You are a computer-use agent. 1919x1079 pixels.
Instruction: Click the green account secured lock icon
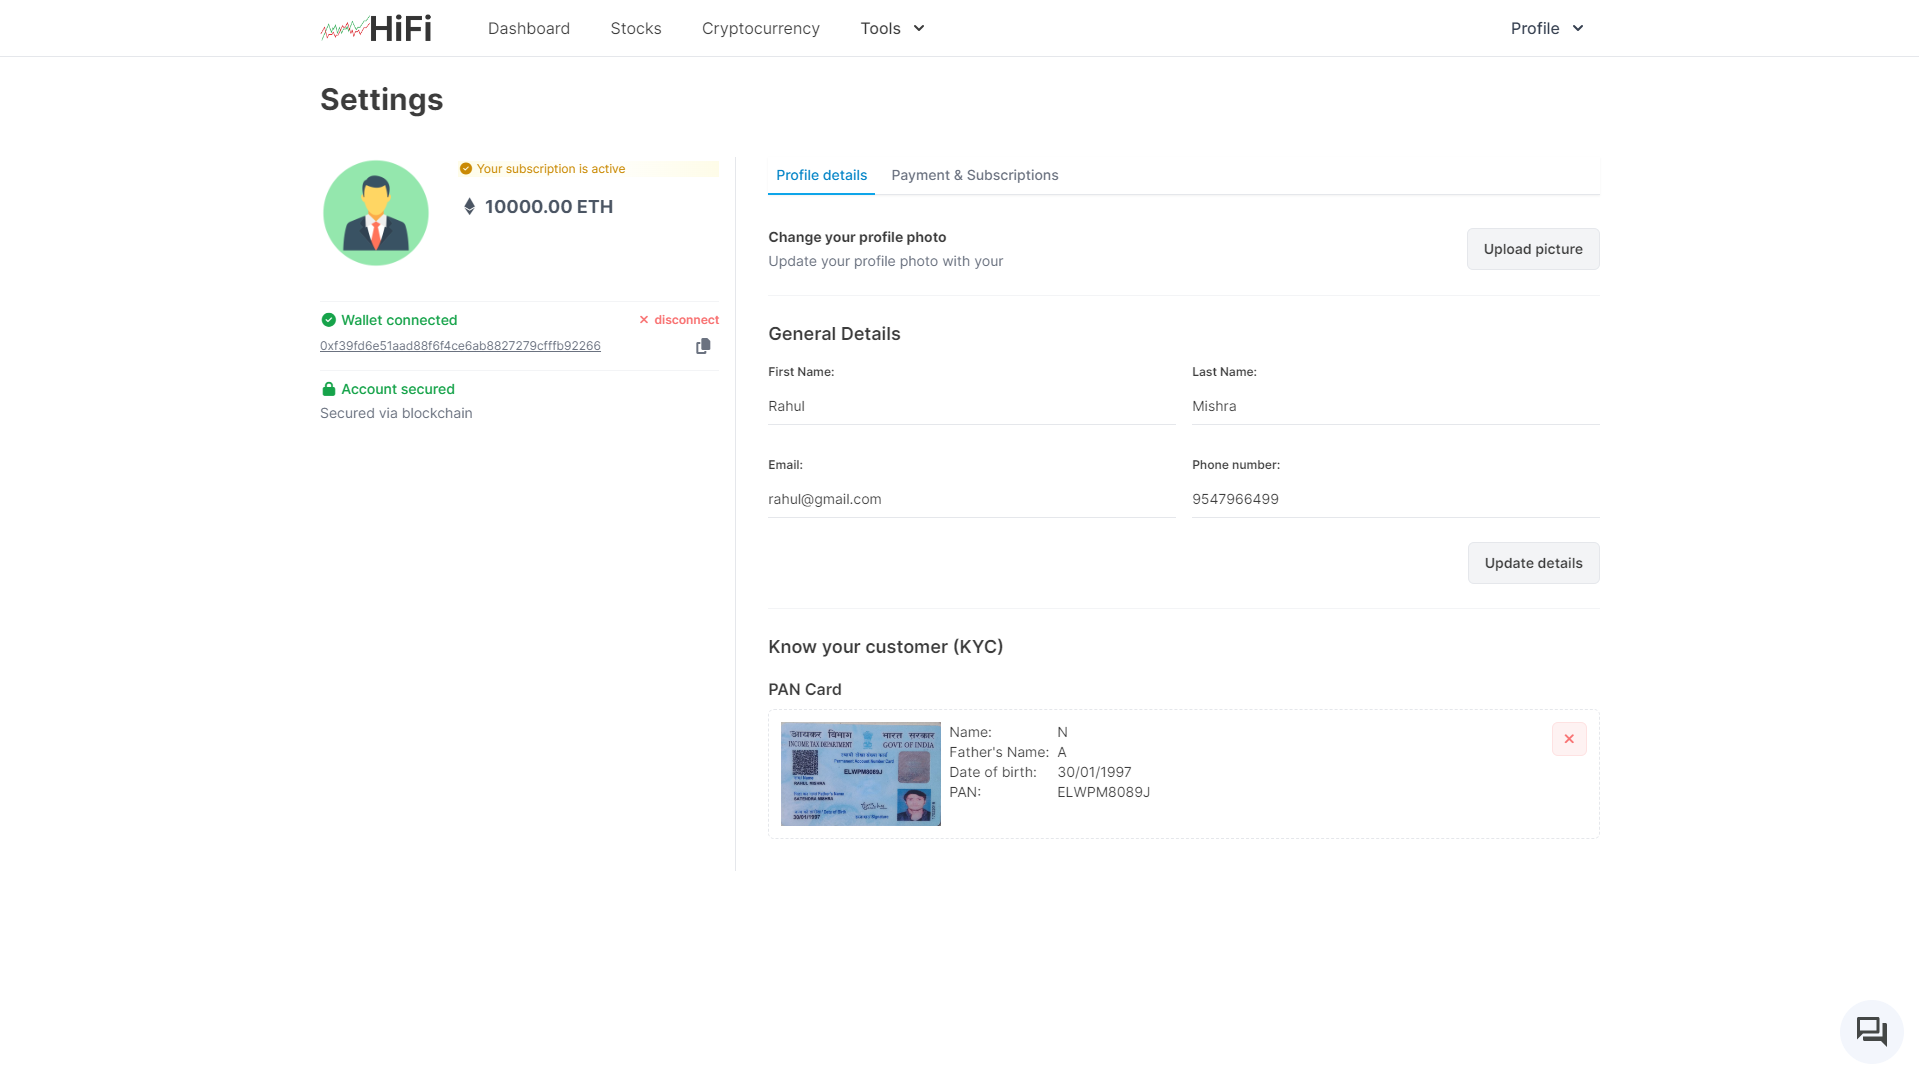[x=328, y=389]
